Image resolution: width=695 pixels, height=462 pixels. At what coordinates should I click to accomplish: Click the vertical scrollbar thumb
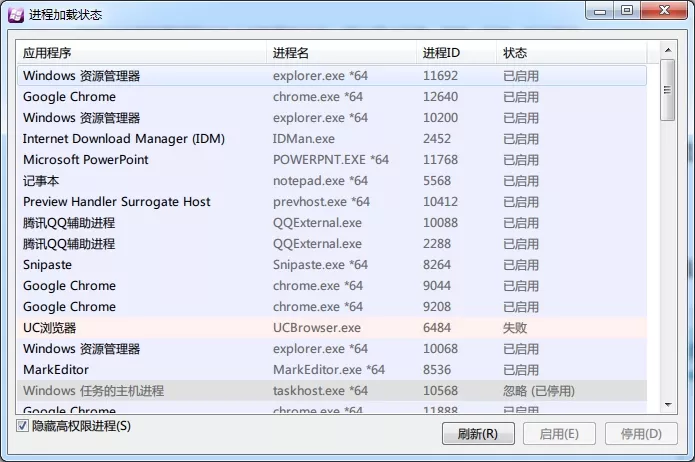[x=668, y=90]
